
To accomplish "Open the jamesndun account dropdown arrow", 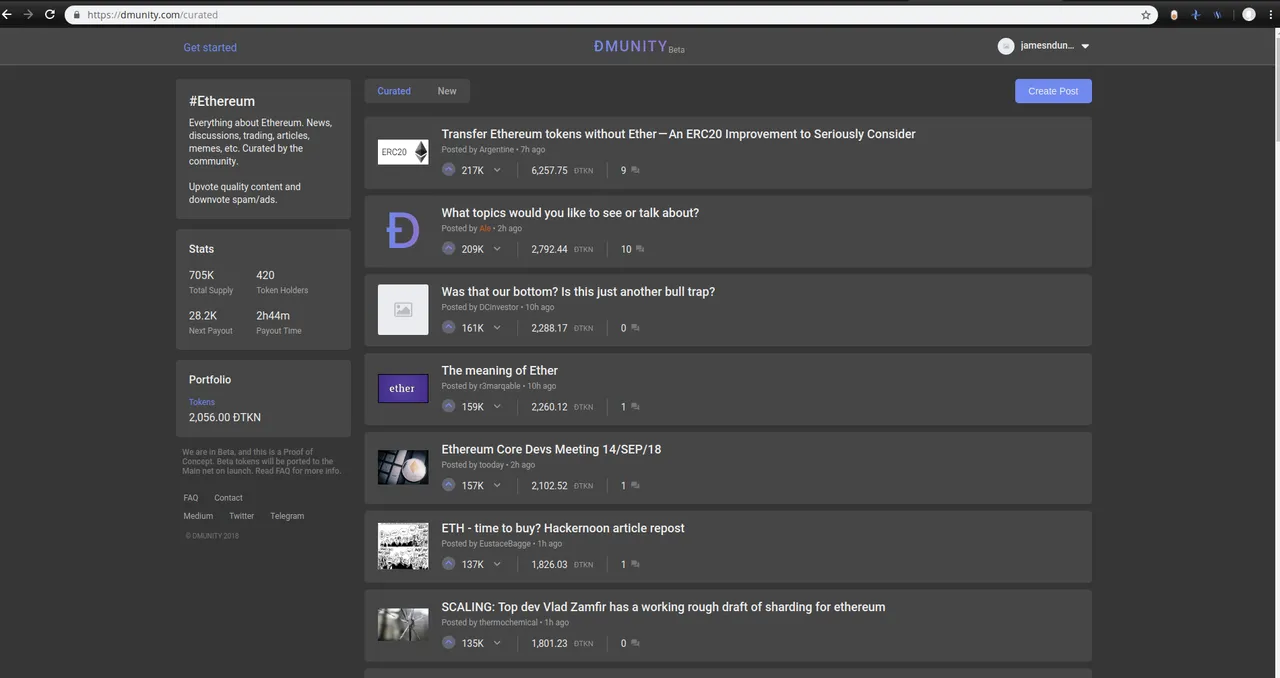I will [x=1085, y=46].
